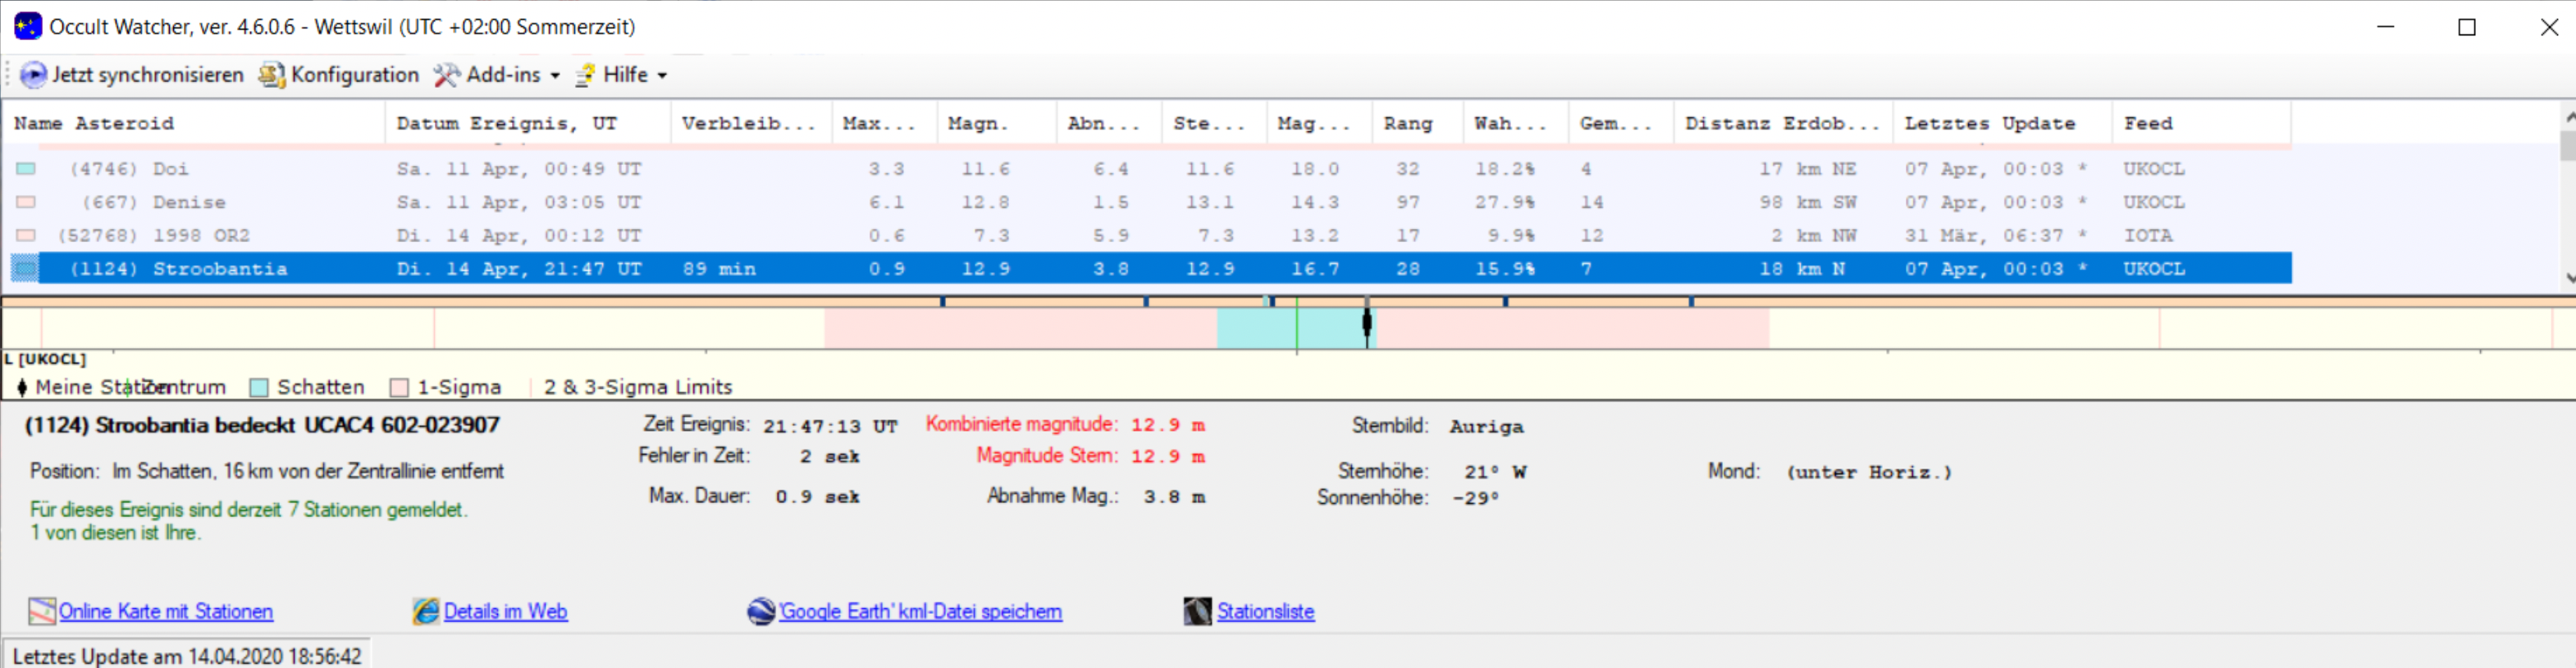
Task: Sort by the Feed column header
Action: pyautogui.click(x=2148, y=123)
